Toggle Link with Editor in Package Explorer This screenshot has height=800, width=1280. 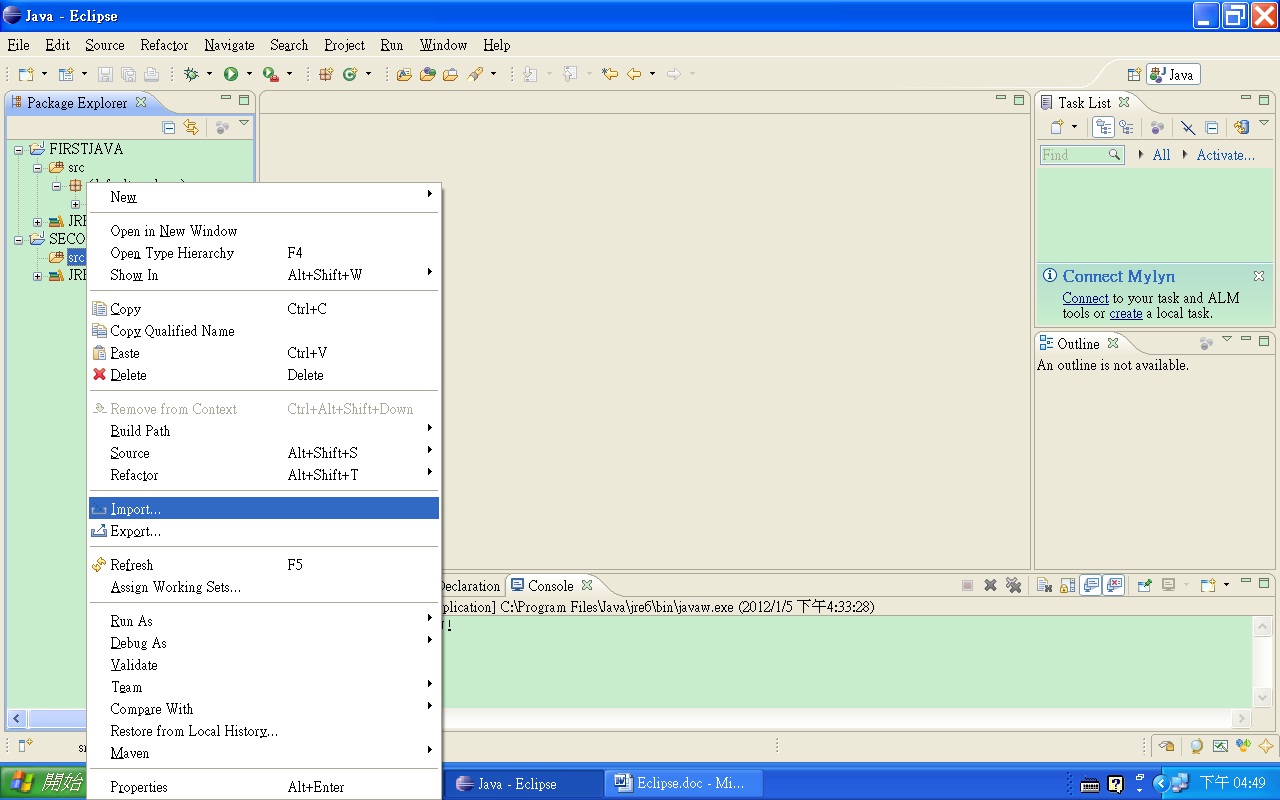pyautogui.click(x=191, y=127)
